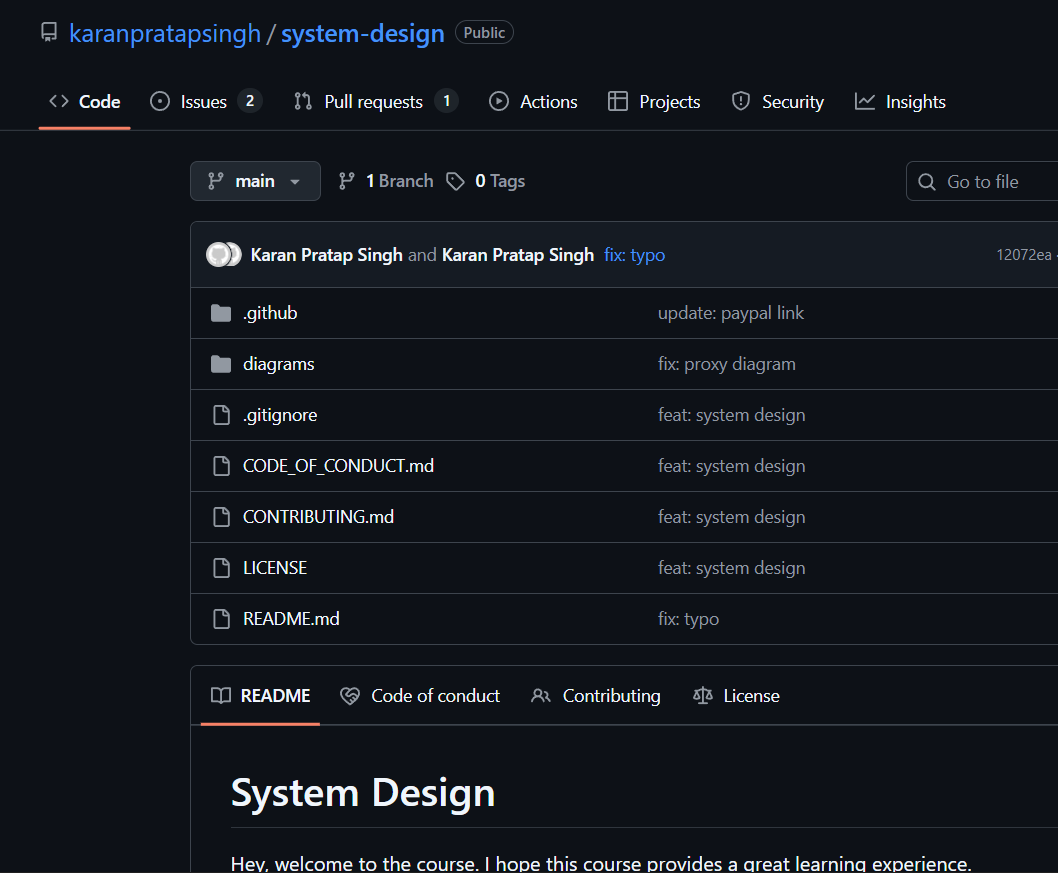
Task: Open the Projects tab
Action: (654, 102)
